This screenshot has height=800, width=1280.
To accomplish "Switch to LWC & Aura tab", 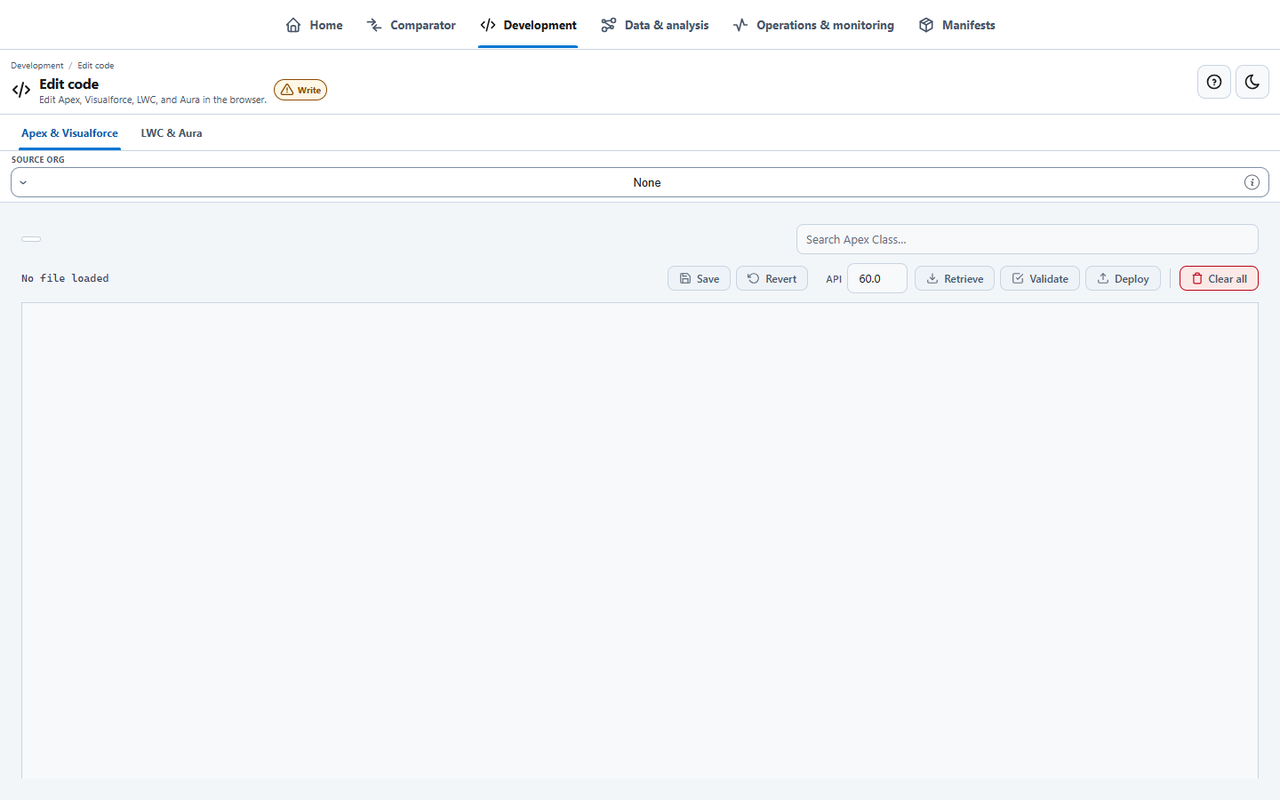I will pos(171,133).
